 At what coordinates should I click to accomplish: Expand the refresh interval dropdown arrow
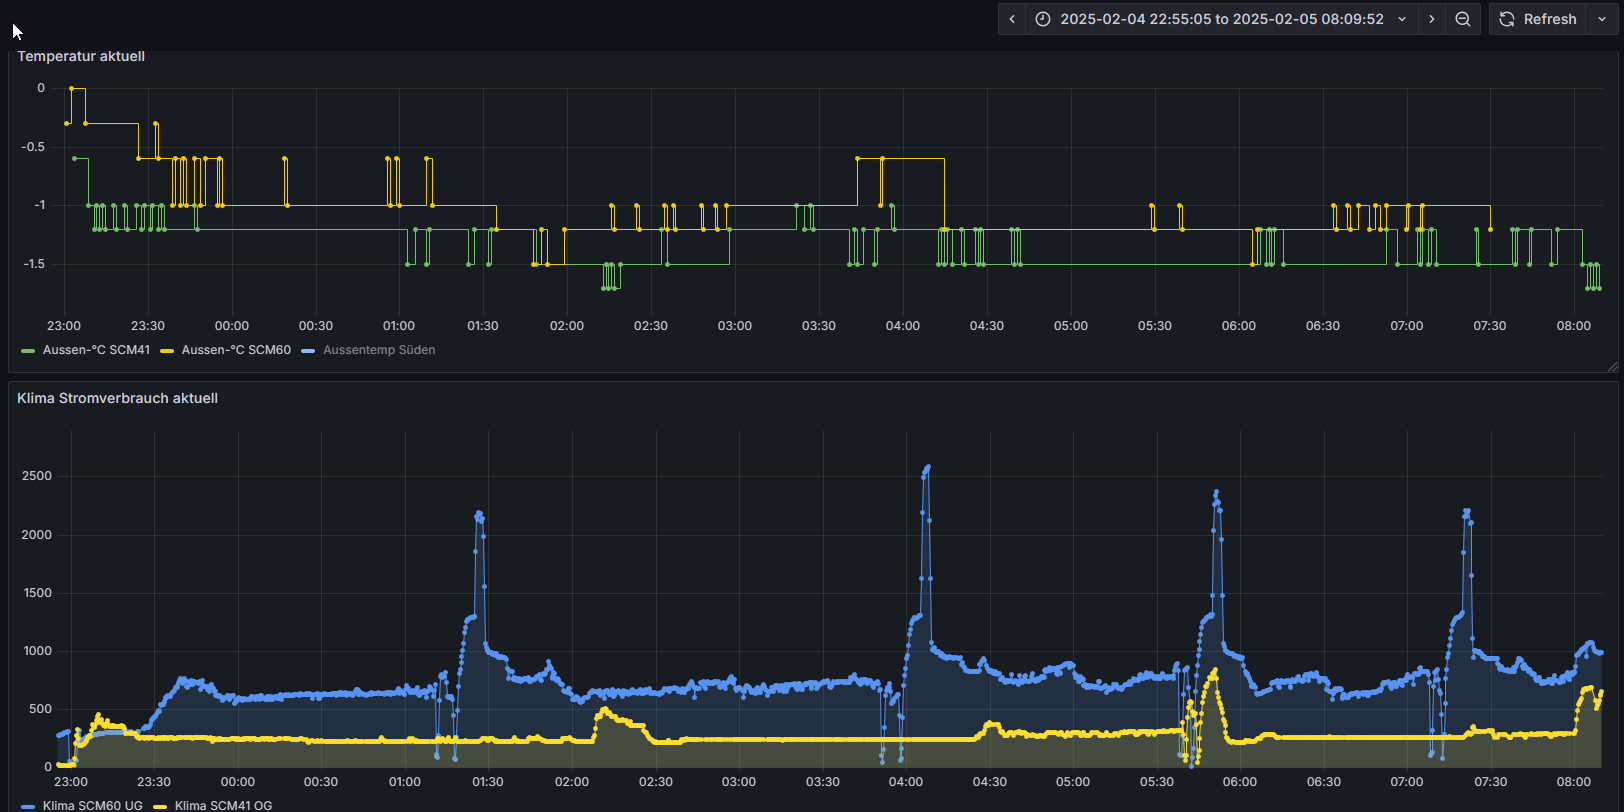(x=1602, y=19)
